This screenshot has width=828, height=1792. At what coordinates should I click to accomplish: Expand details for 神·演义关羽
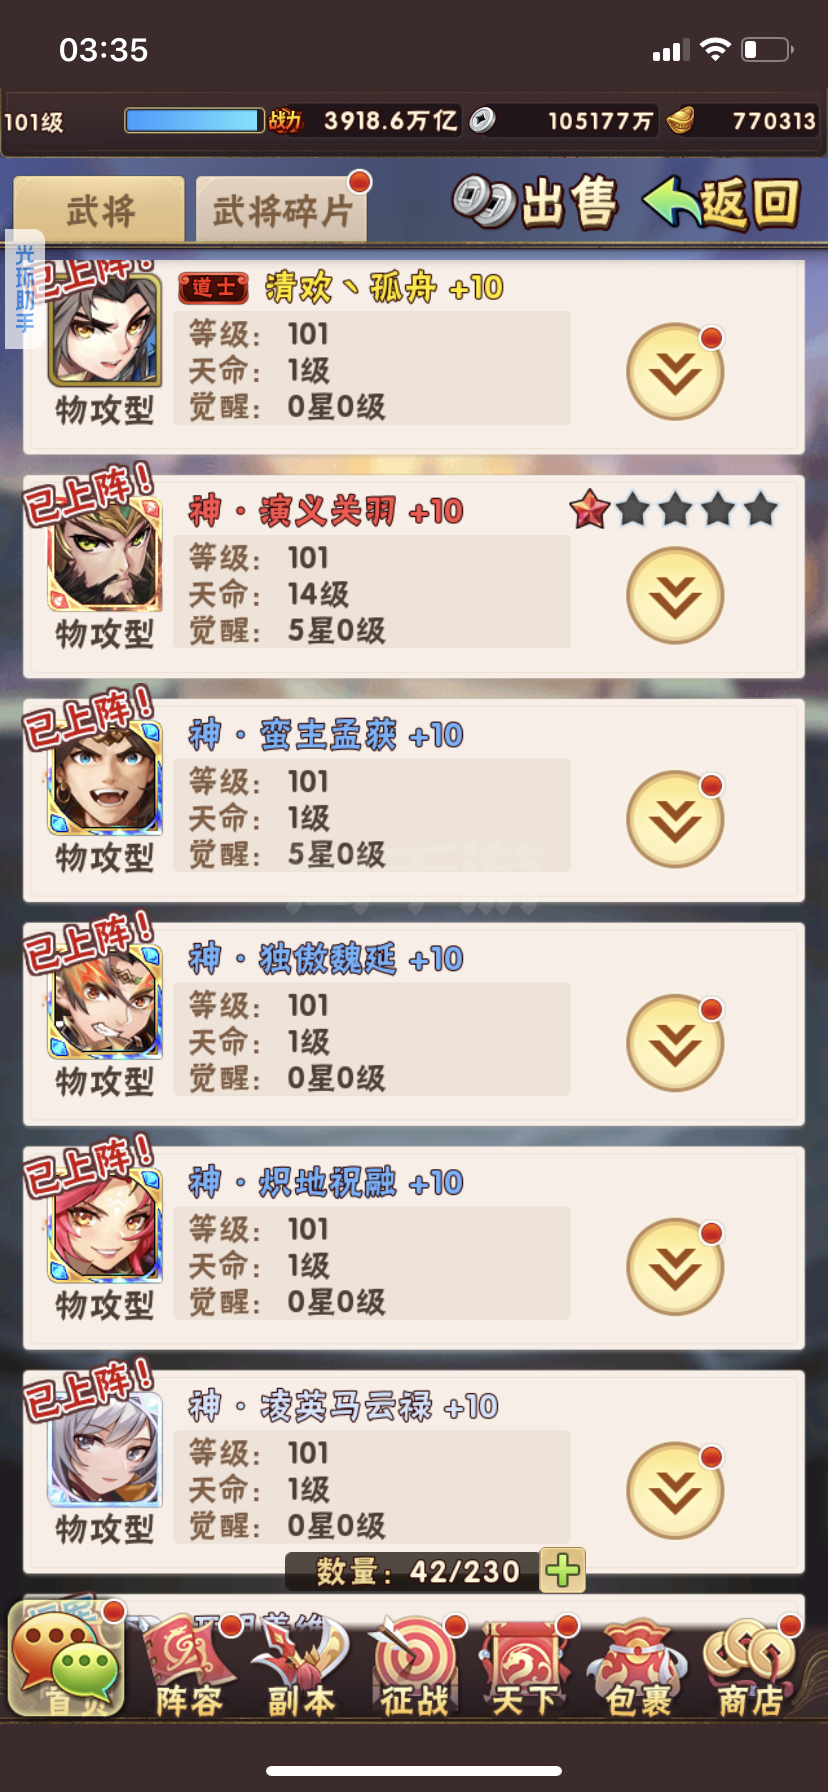tap(675, 596)
